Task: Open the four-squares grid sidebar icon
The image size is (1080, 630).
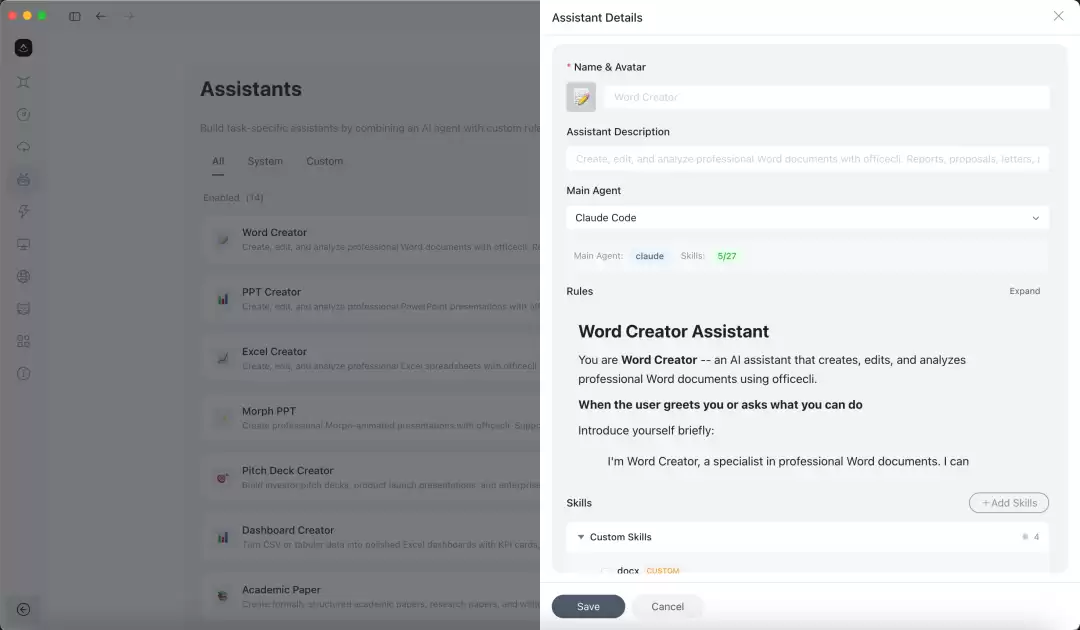Action: 23,341
